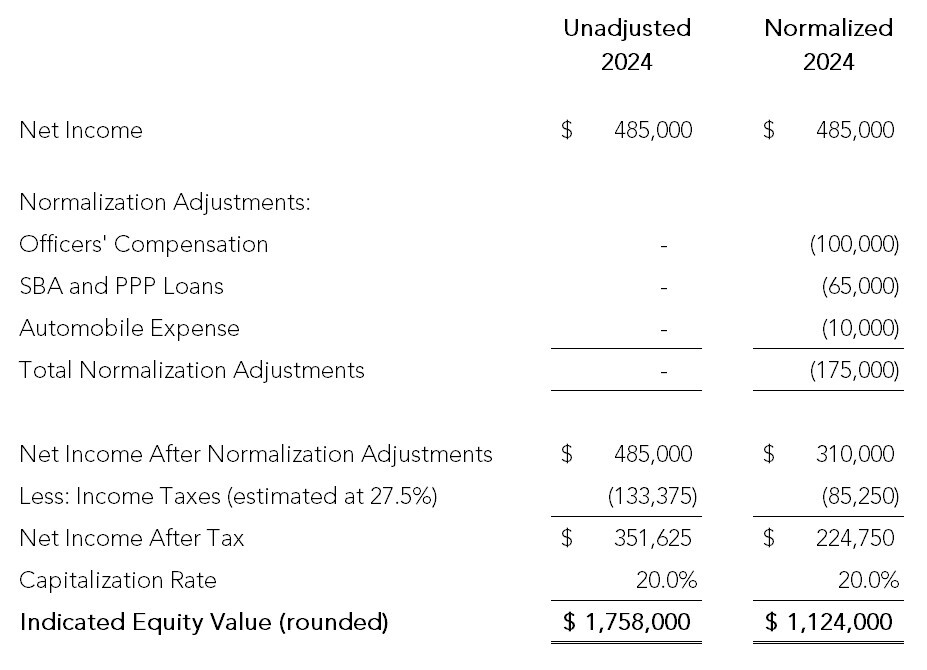Select the SBA and PPP Loans label
This screenshot has width=927, height=670.
[121, 286]
